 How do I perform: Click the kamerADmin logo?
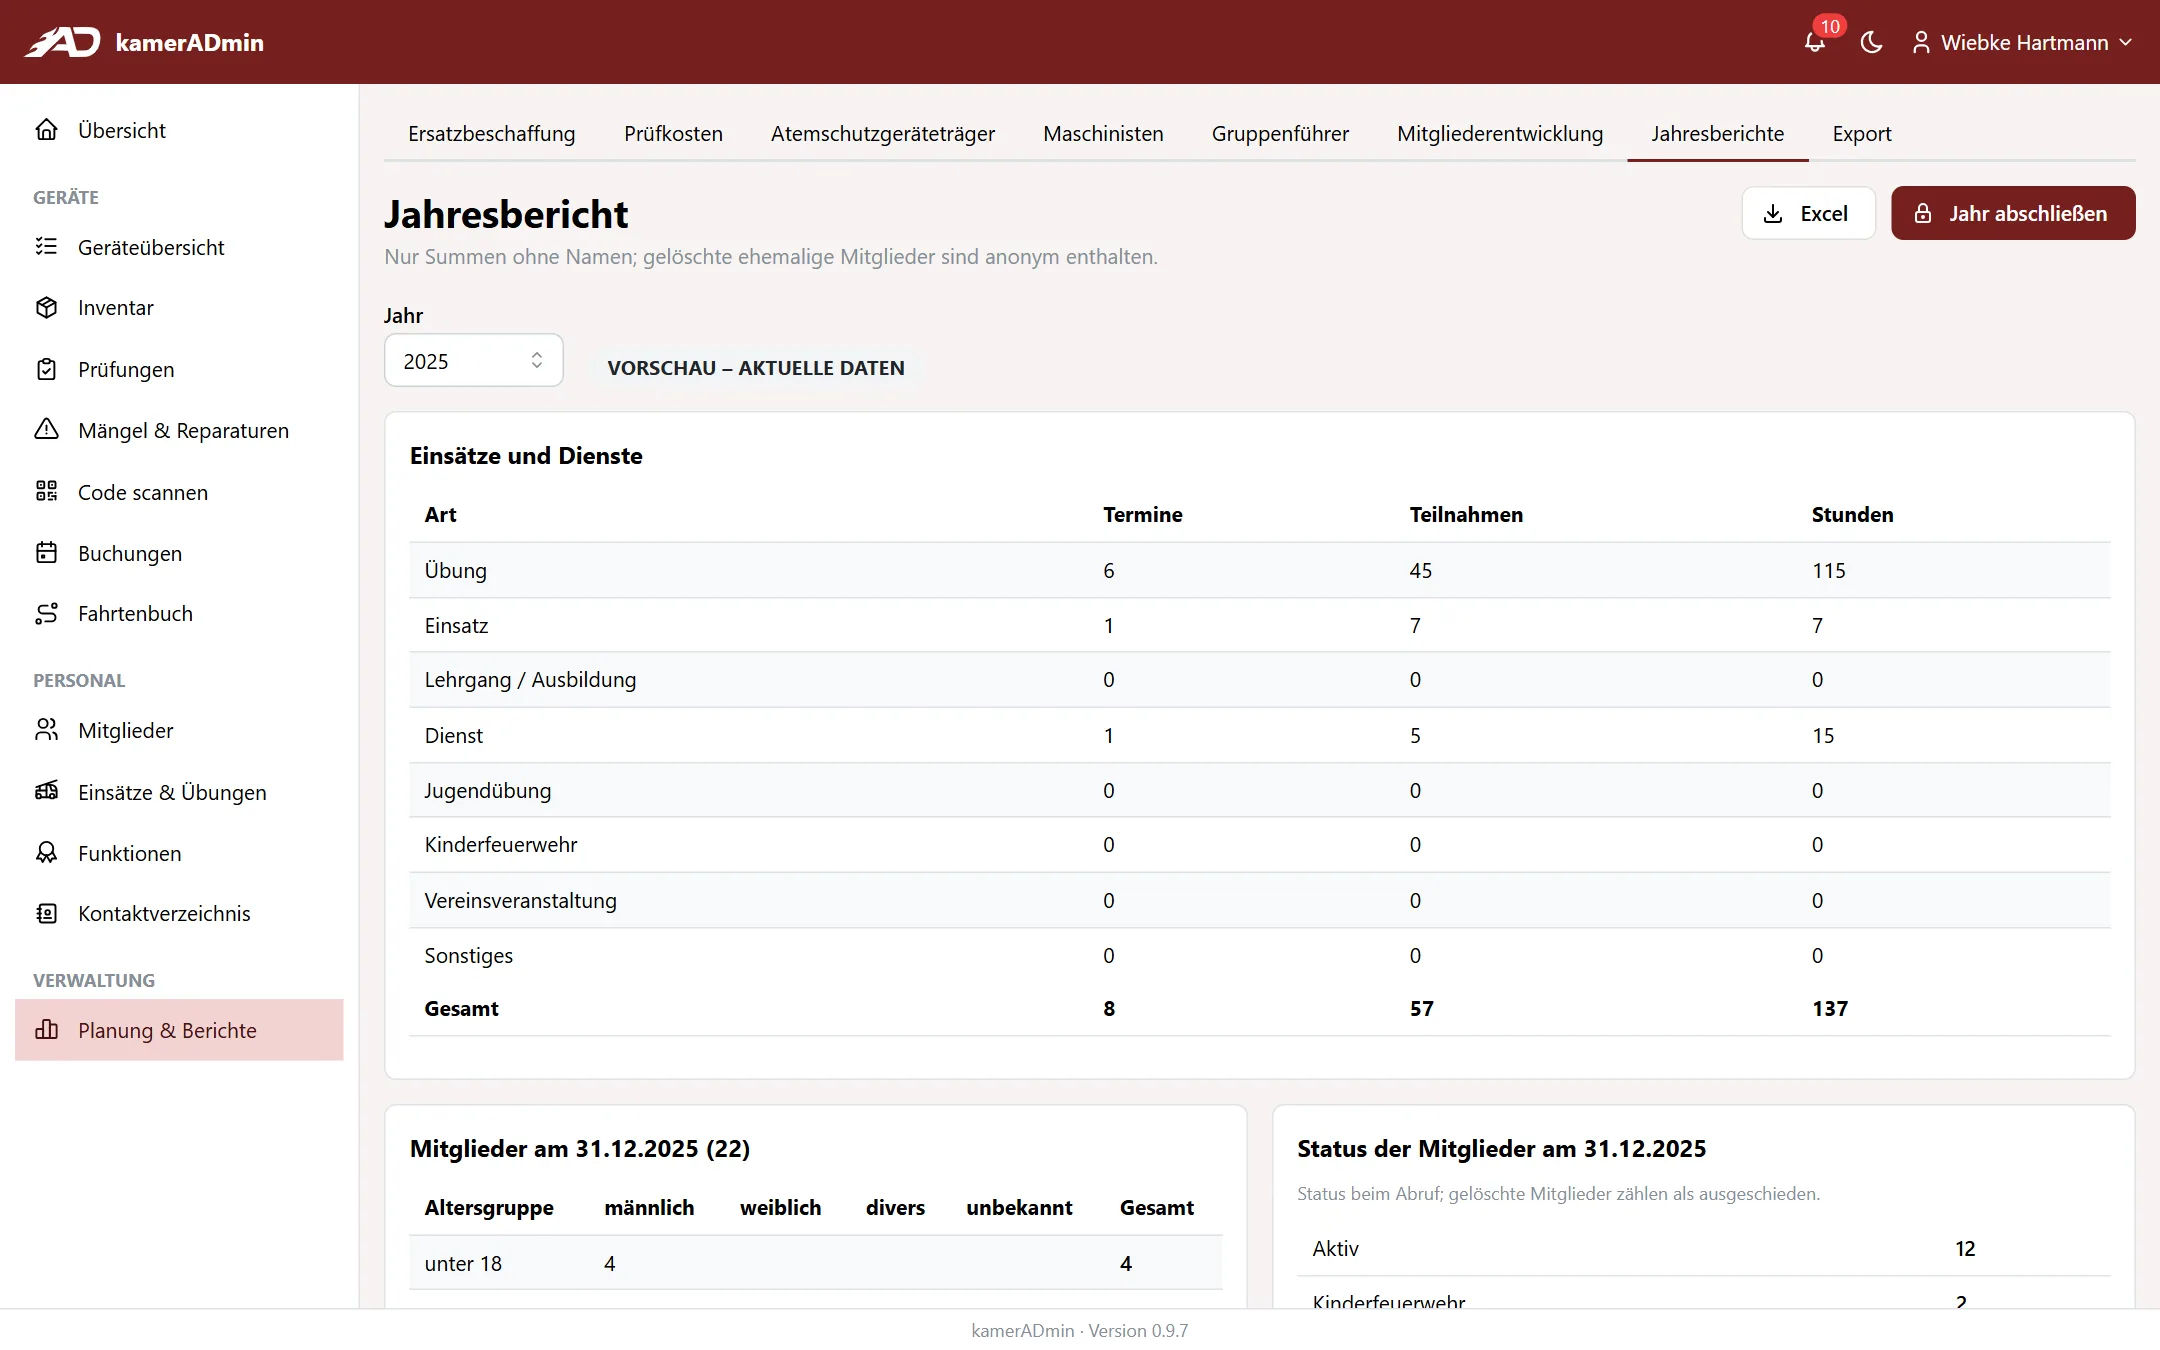coord(145,42)
